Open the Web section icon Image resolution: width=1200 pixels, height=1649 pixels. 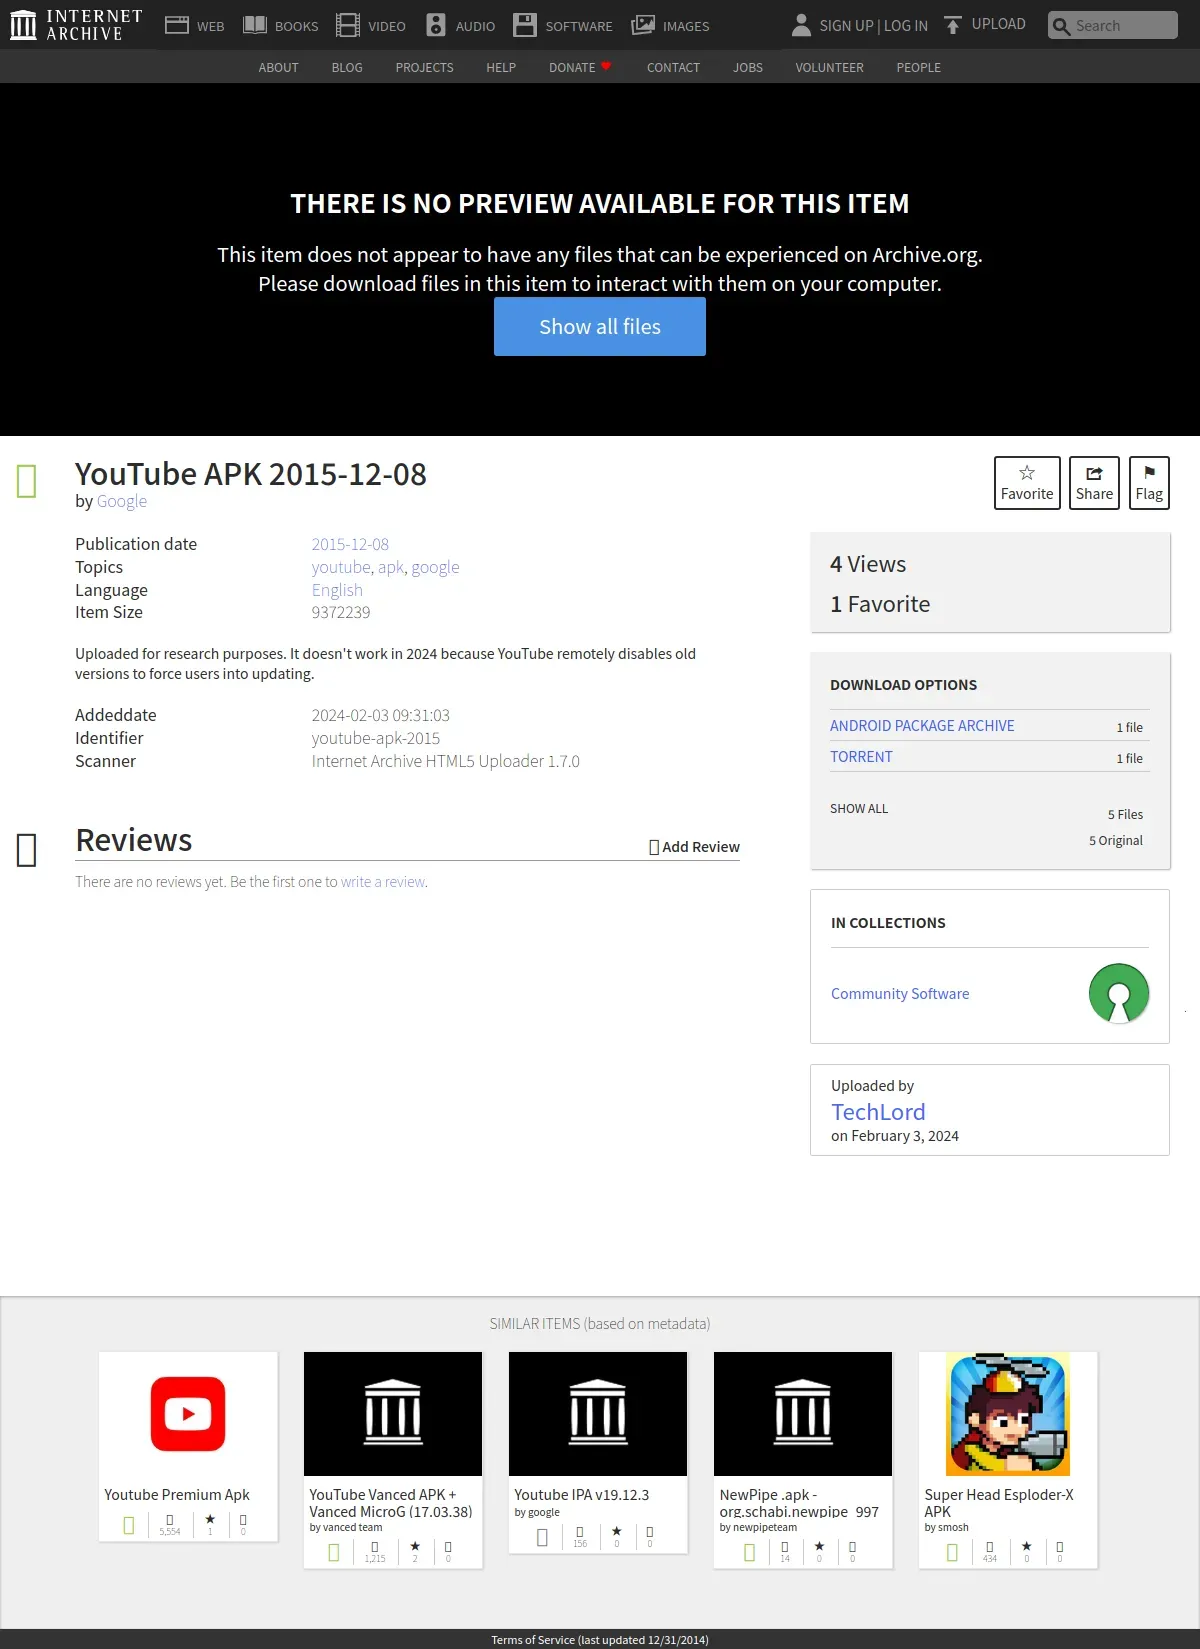pos(177,25)
